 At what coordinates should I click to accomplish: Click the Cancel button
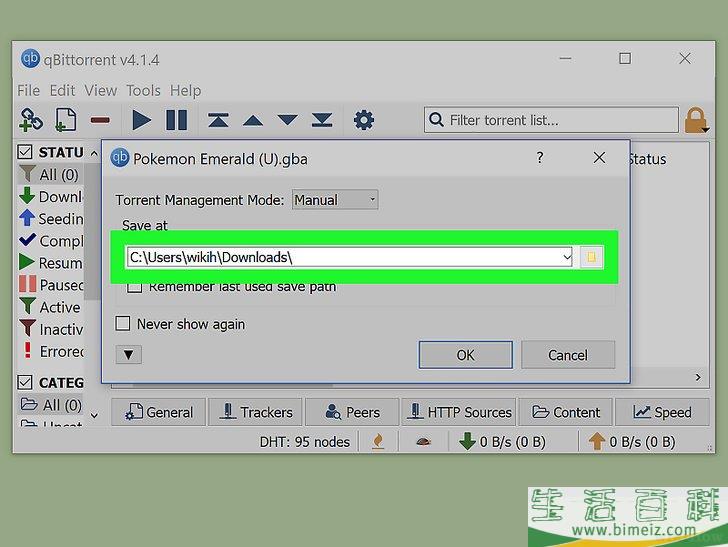(568, 354)
